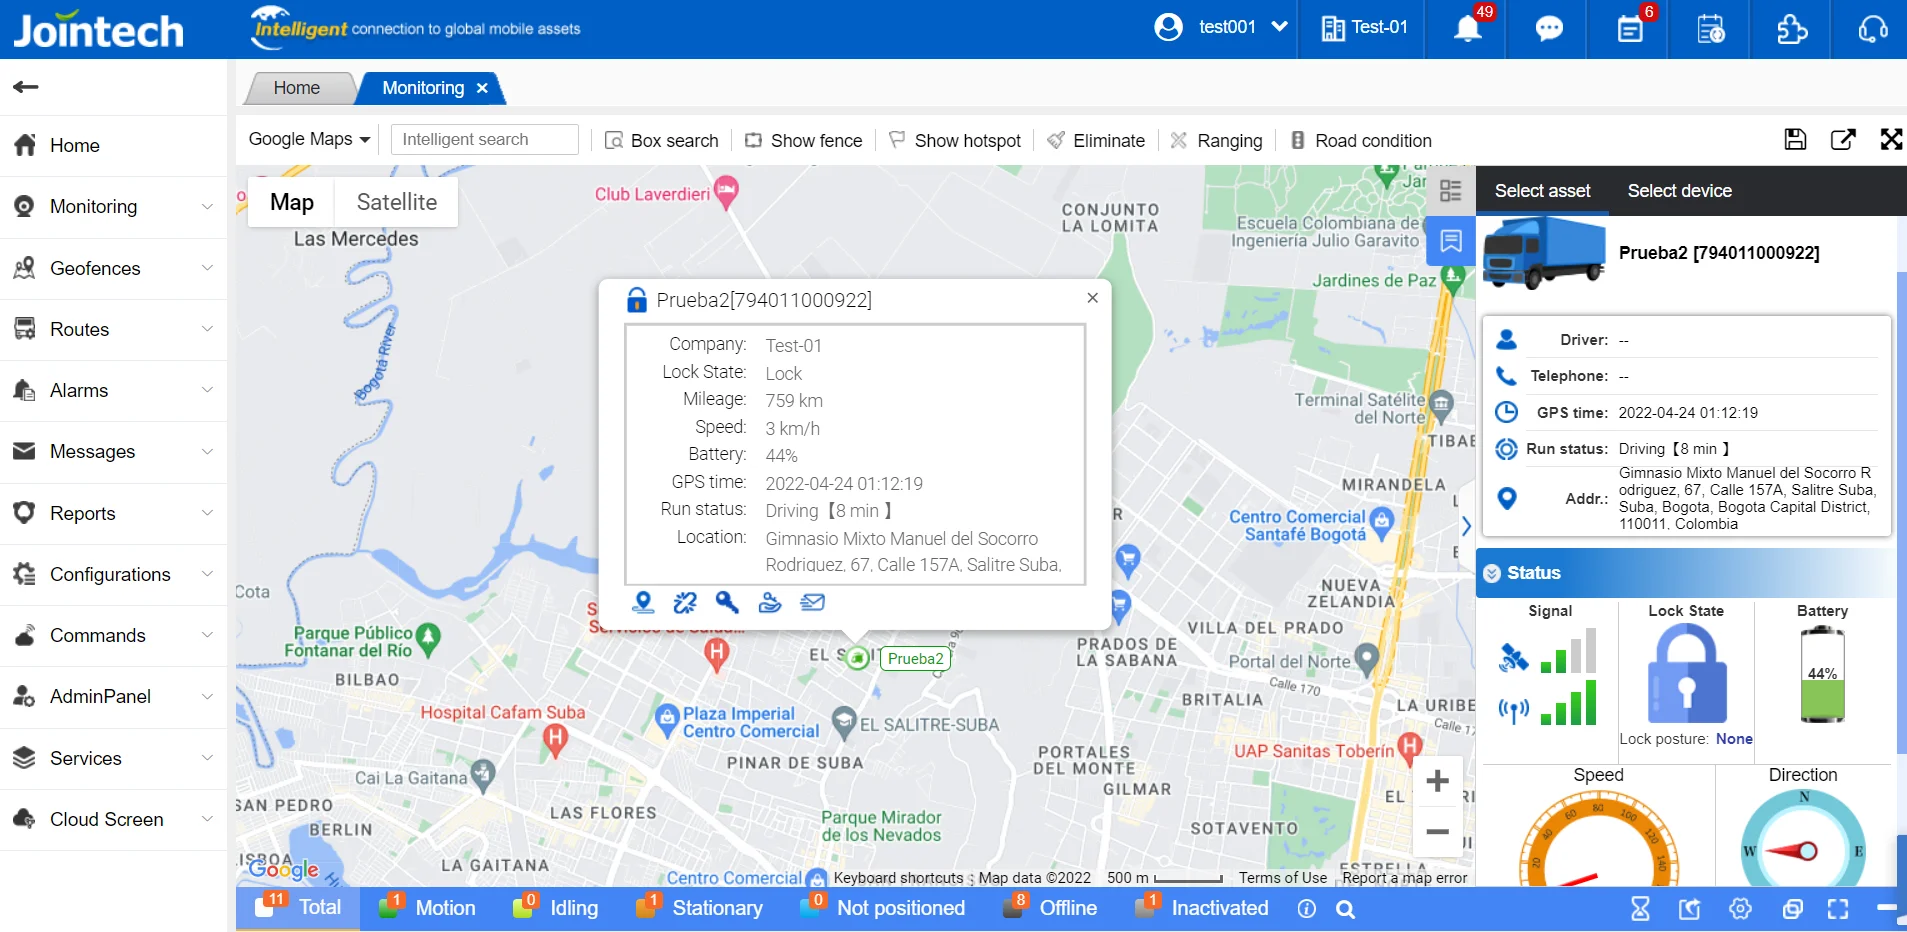Open the chat messages bubble icon
Image resolution: width=1907 pixels, height=932 pixels.
coord(1549,28)
